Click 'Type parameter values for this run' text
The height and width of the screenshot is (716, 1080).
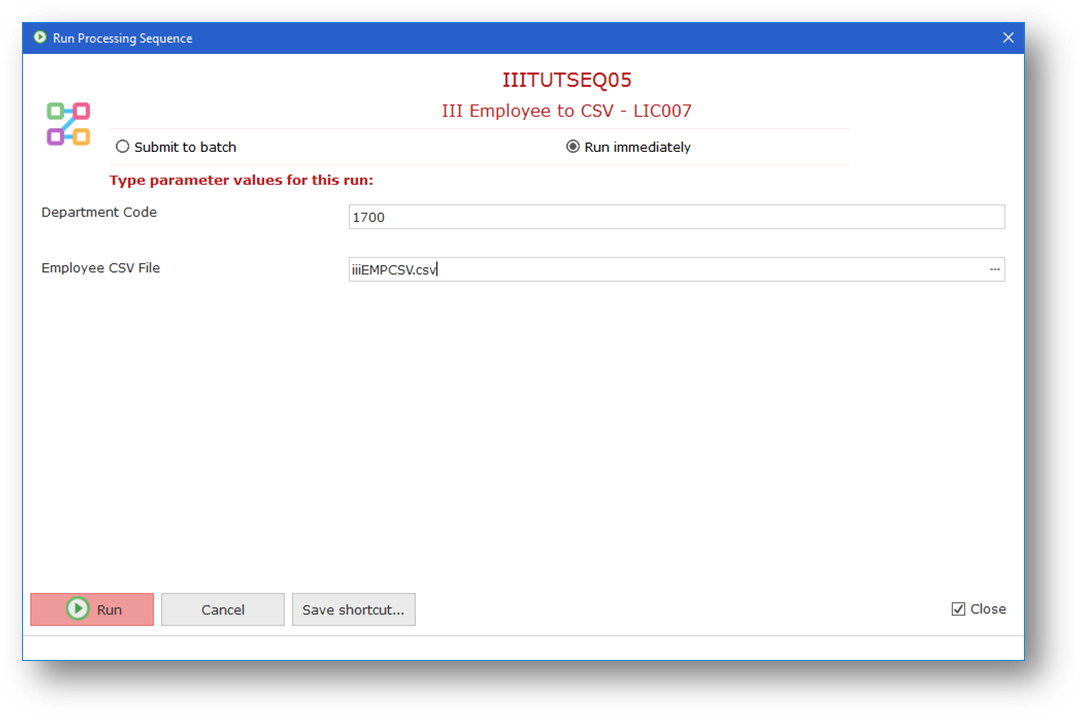click(x=241, y=180)
